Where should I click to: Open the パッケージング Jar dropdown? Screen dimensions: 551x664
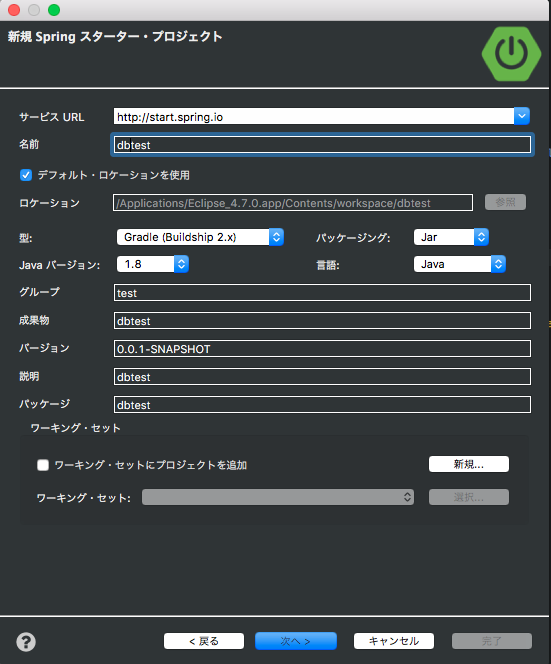tap(451, 237)
